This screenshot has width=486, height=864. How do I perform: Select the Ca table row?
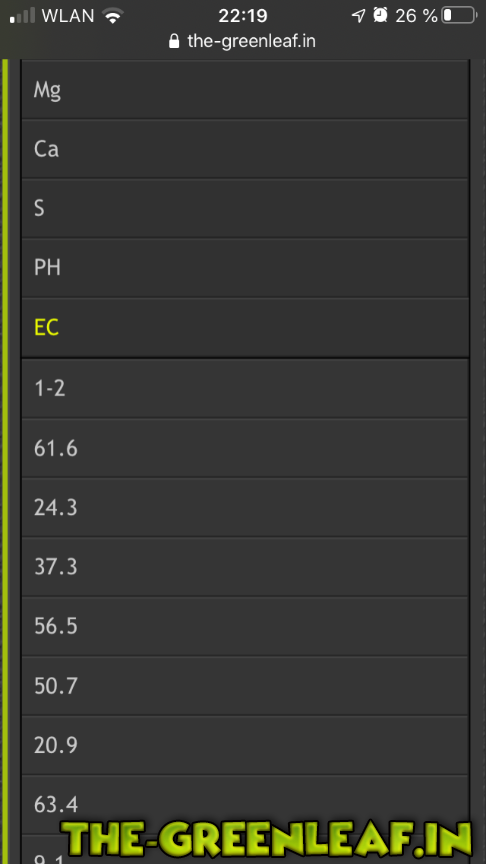(x=245, y=149)
